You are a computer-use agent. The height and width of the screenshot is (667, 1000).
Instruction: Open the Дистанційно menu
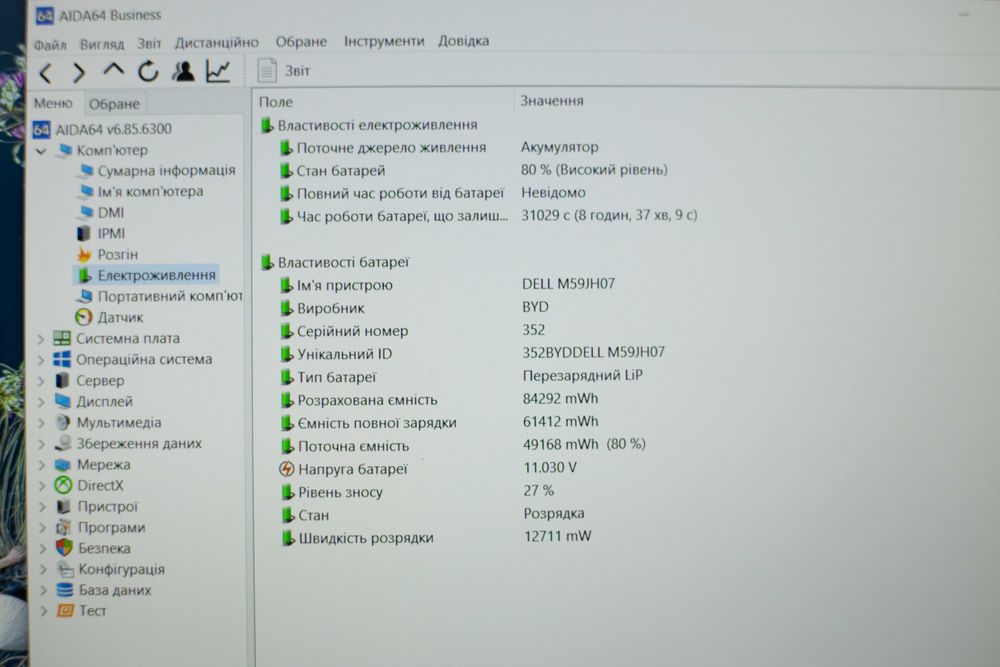tap(217, 43)
